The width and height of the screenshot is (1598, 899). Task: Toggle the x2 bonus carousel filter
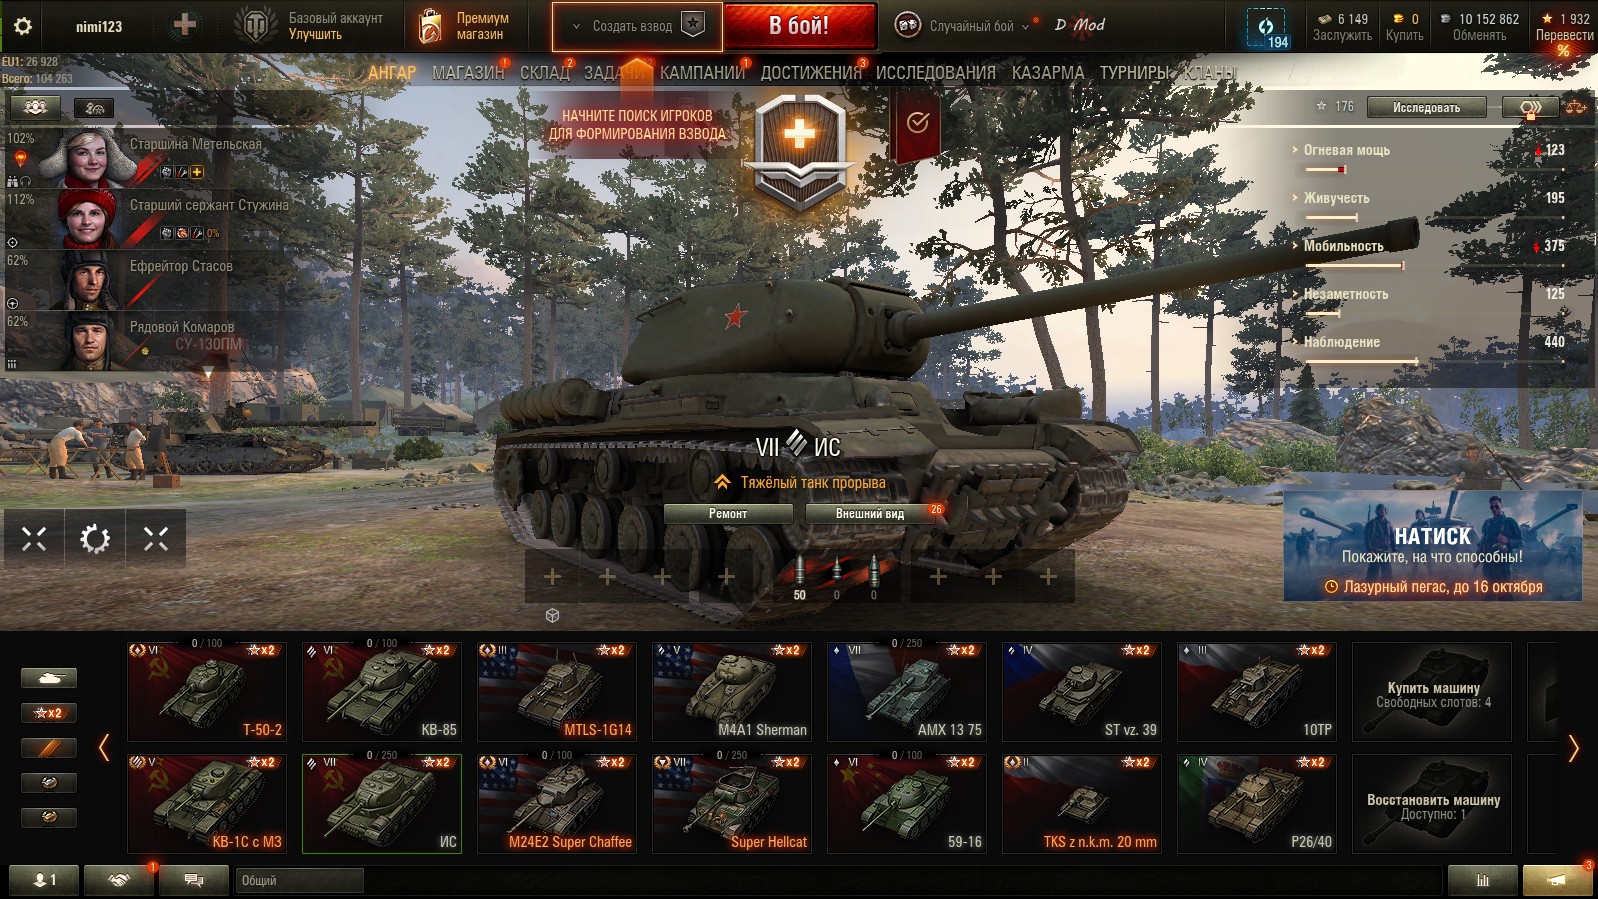tap(48, 713)
